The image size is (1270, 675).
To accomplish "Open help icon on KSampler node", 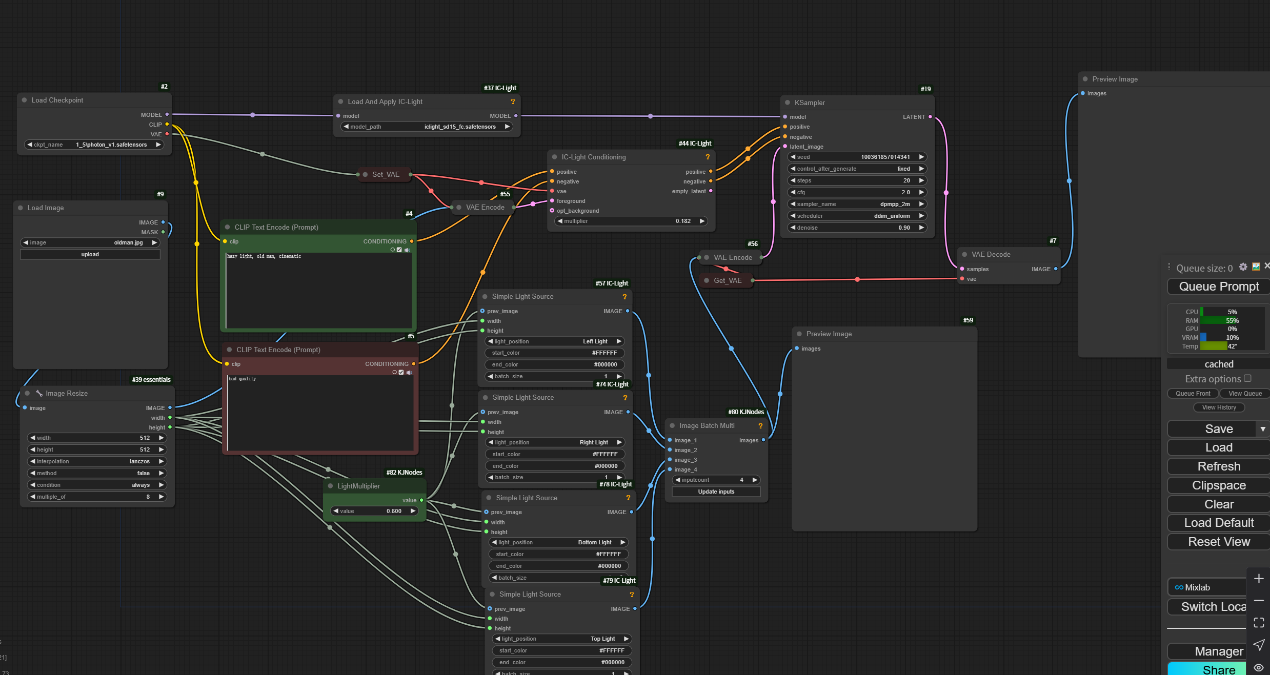I will (x=926, y=102).
